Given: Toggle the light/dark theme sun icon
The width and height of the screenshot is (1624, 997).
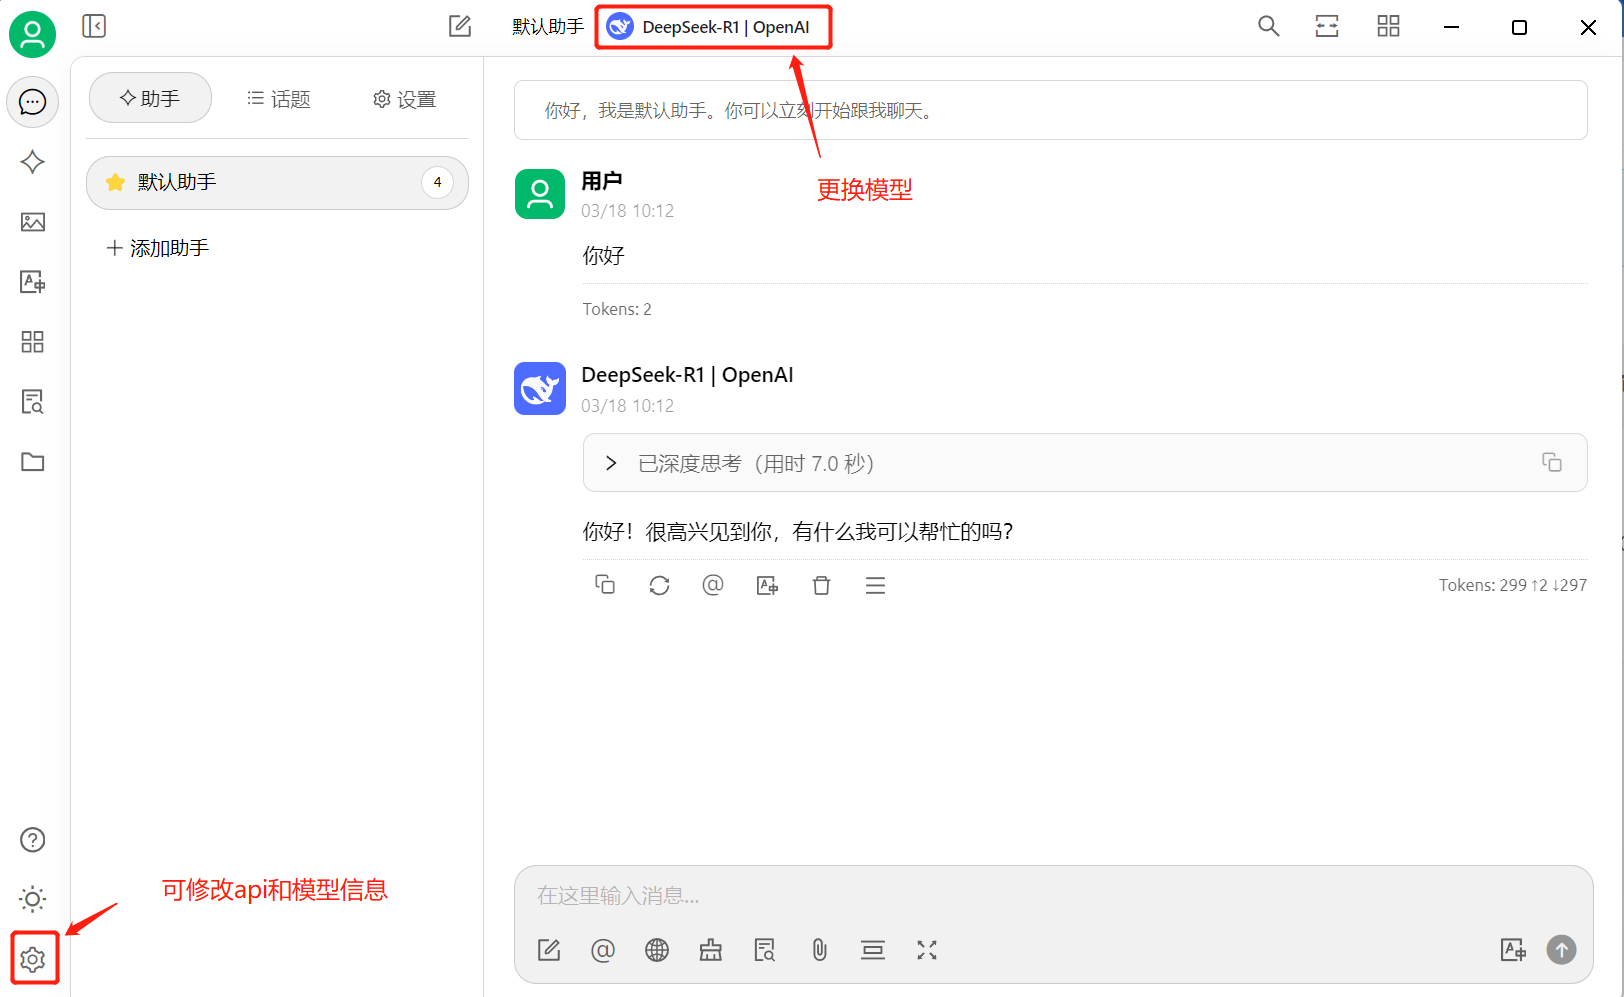Looking at the screenshot, I should [x=33, y=899].
